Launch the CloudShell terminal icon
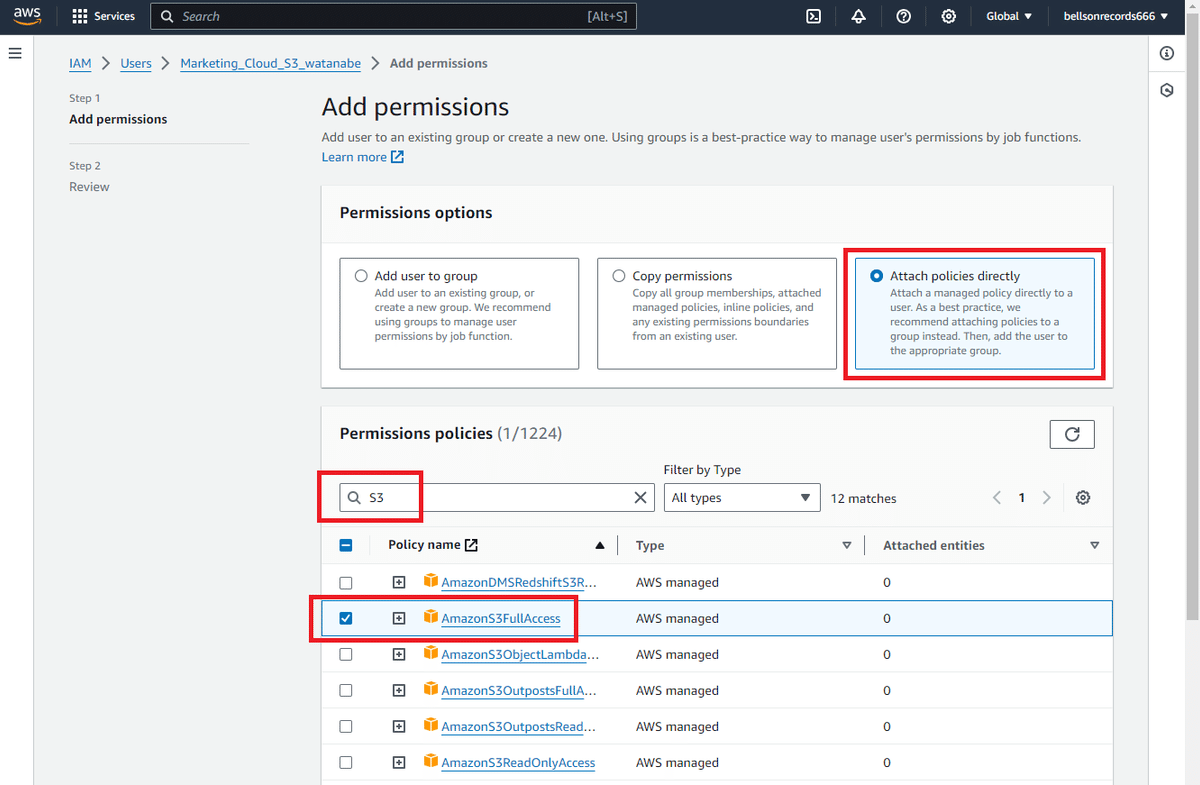The height and width of the screenshot is (785, 1200). (x=814, y=16)
